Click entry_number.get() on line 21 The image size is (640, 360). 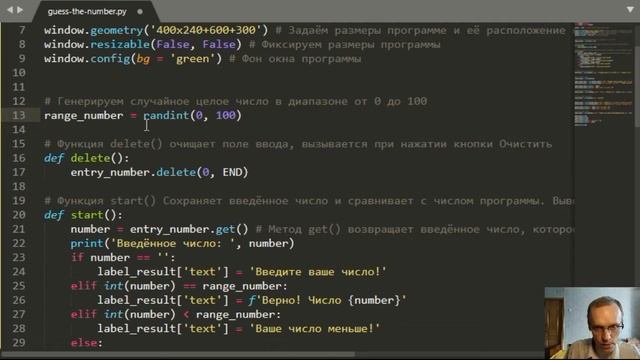(189, 229)
